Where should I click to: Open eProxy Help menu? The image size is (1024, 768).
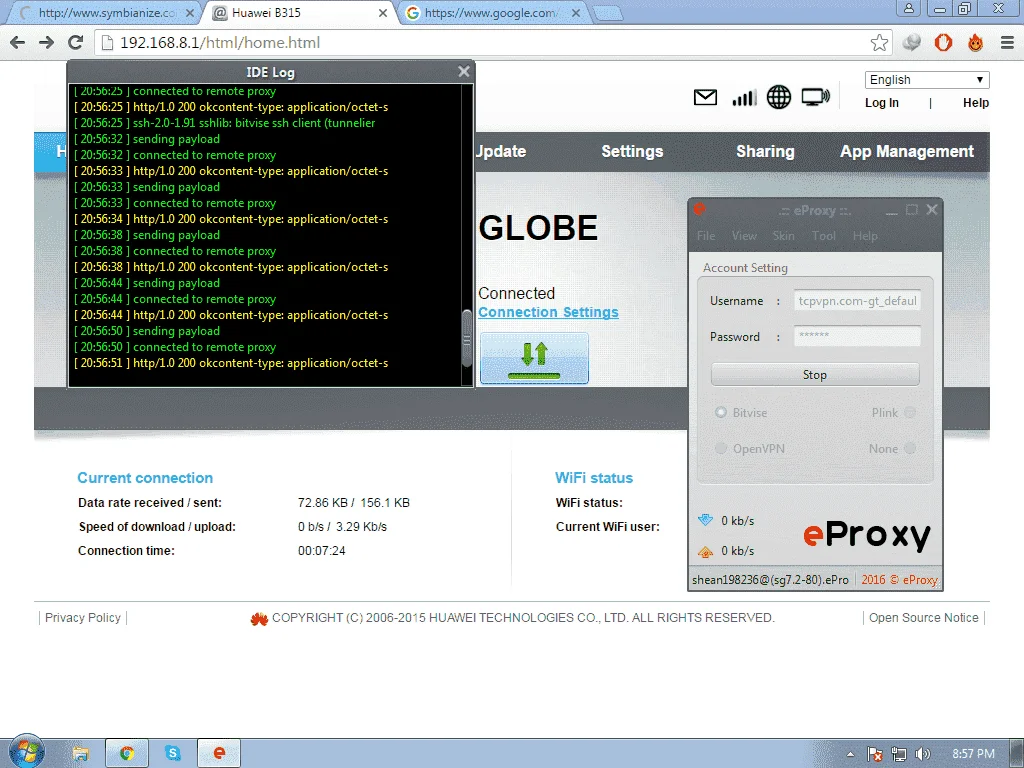click(865, 236)
